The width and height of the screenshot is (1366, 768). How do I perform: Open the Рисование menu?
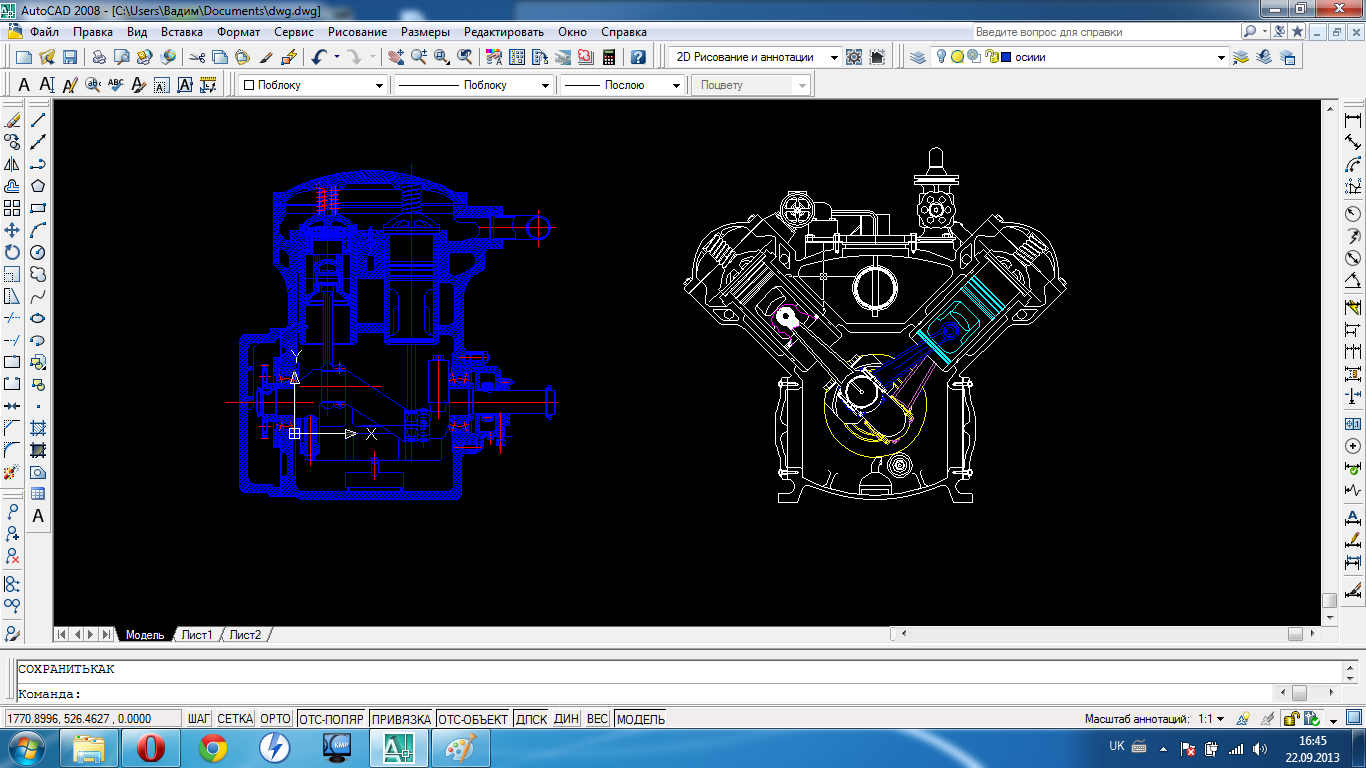click(x=357, y=32)
